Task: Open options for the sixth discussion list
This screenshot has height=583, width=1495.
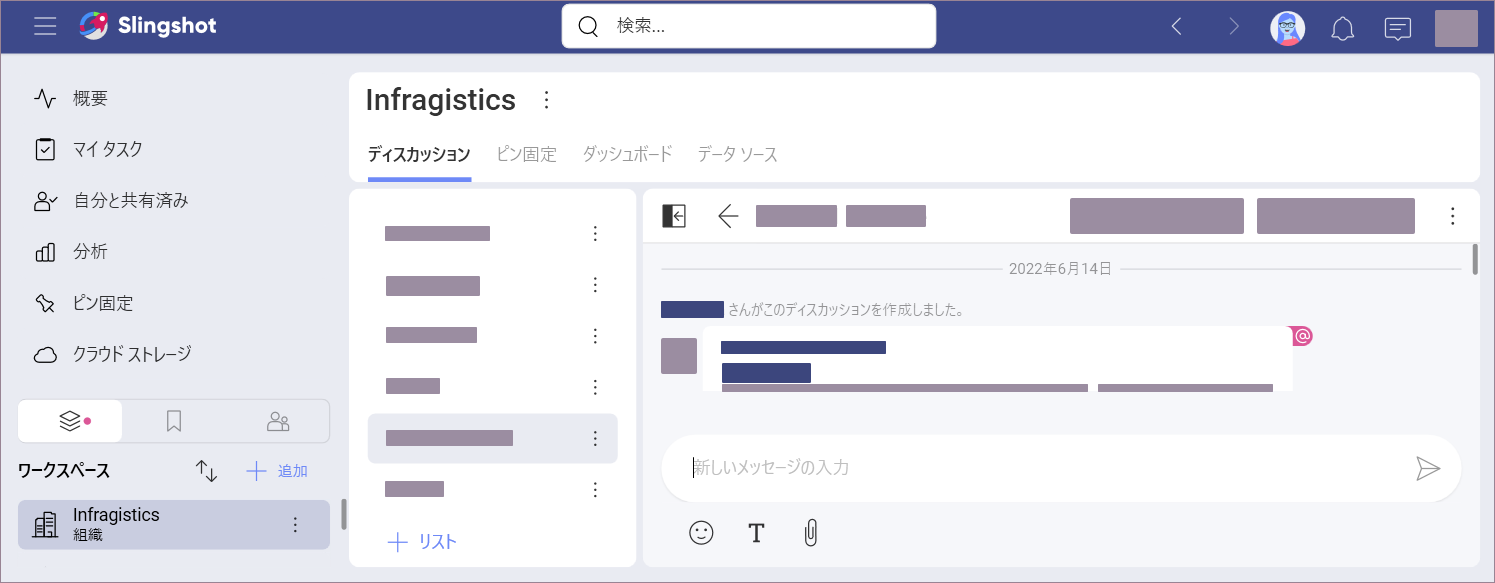Action: (x=595, y=489)
